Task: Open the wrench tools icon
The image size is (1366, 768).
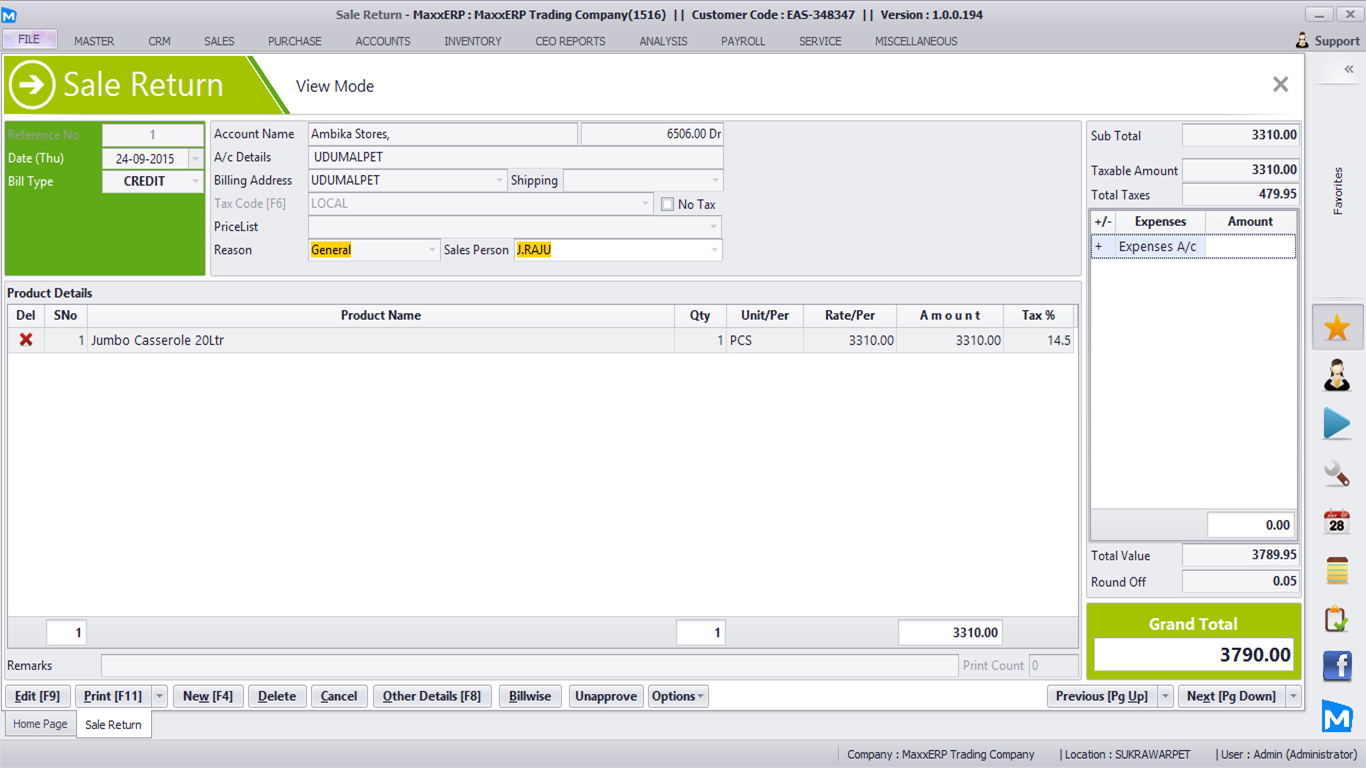Action: 1337,473
